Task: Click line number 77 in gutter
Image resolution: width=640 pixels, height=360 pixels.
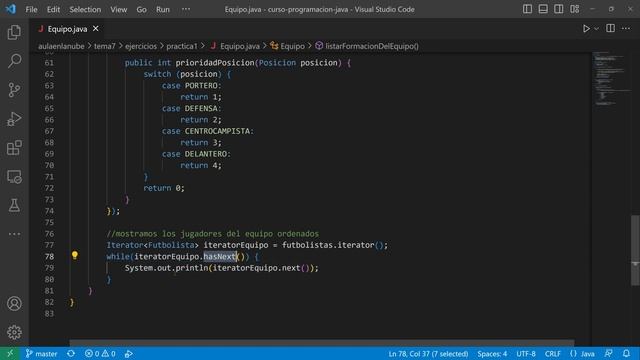Action: (x=49, y=245)
